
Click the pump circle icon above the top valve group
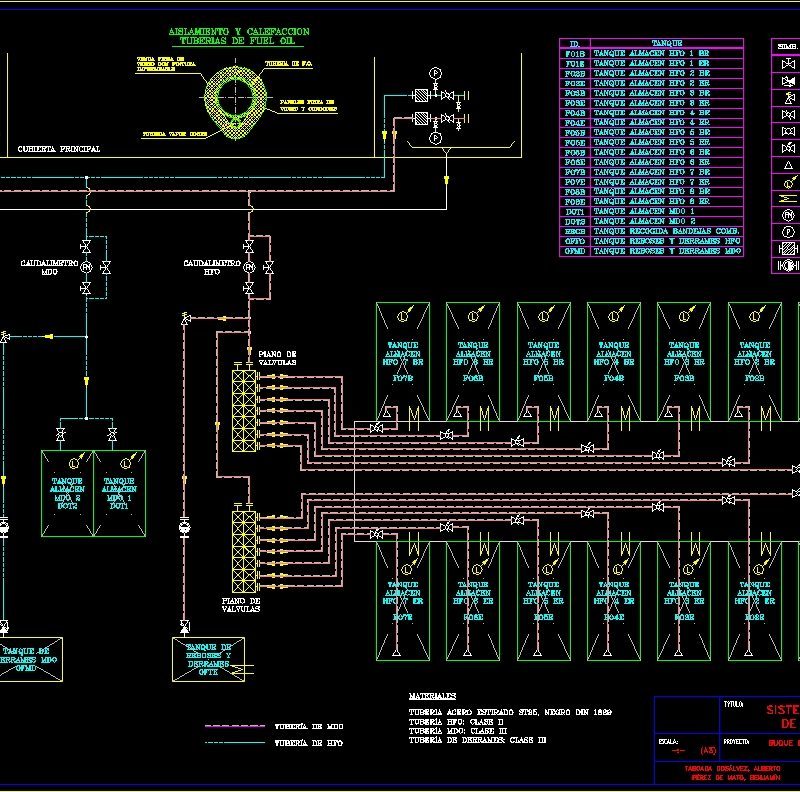pos(436,74)
